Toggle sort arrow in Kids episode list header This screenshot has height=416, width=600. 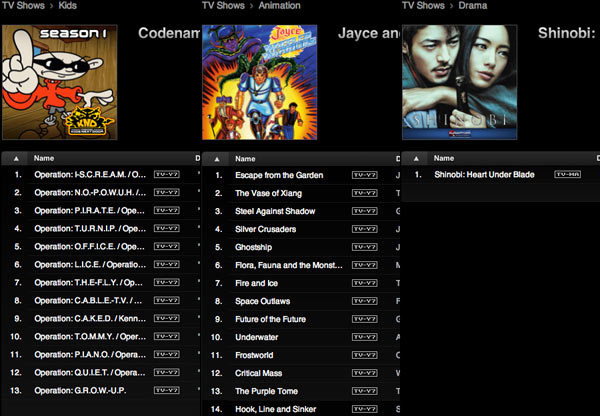(x=17, y=158)
